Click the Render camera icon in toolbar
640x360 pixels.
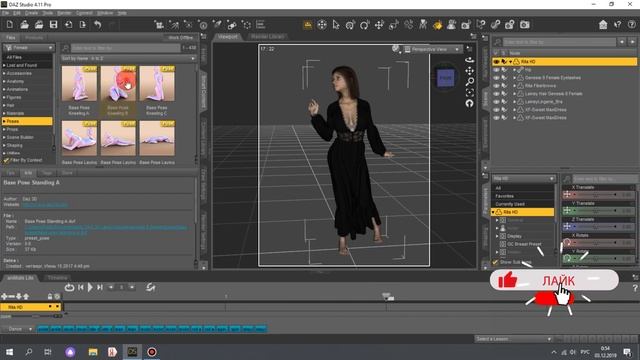pyautogui.click(x=524, y=25)
